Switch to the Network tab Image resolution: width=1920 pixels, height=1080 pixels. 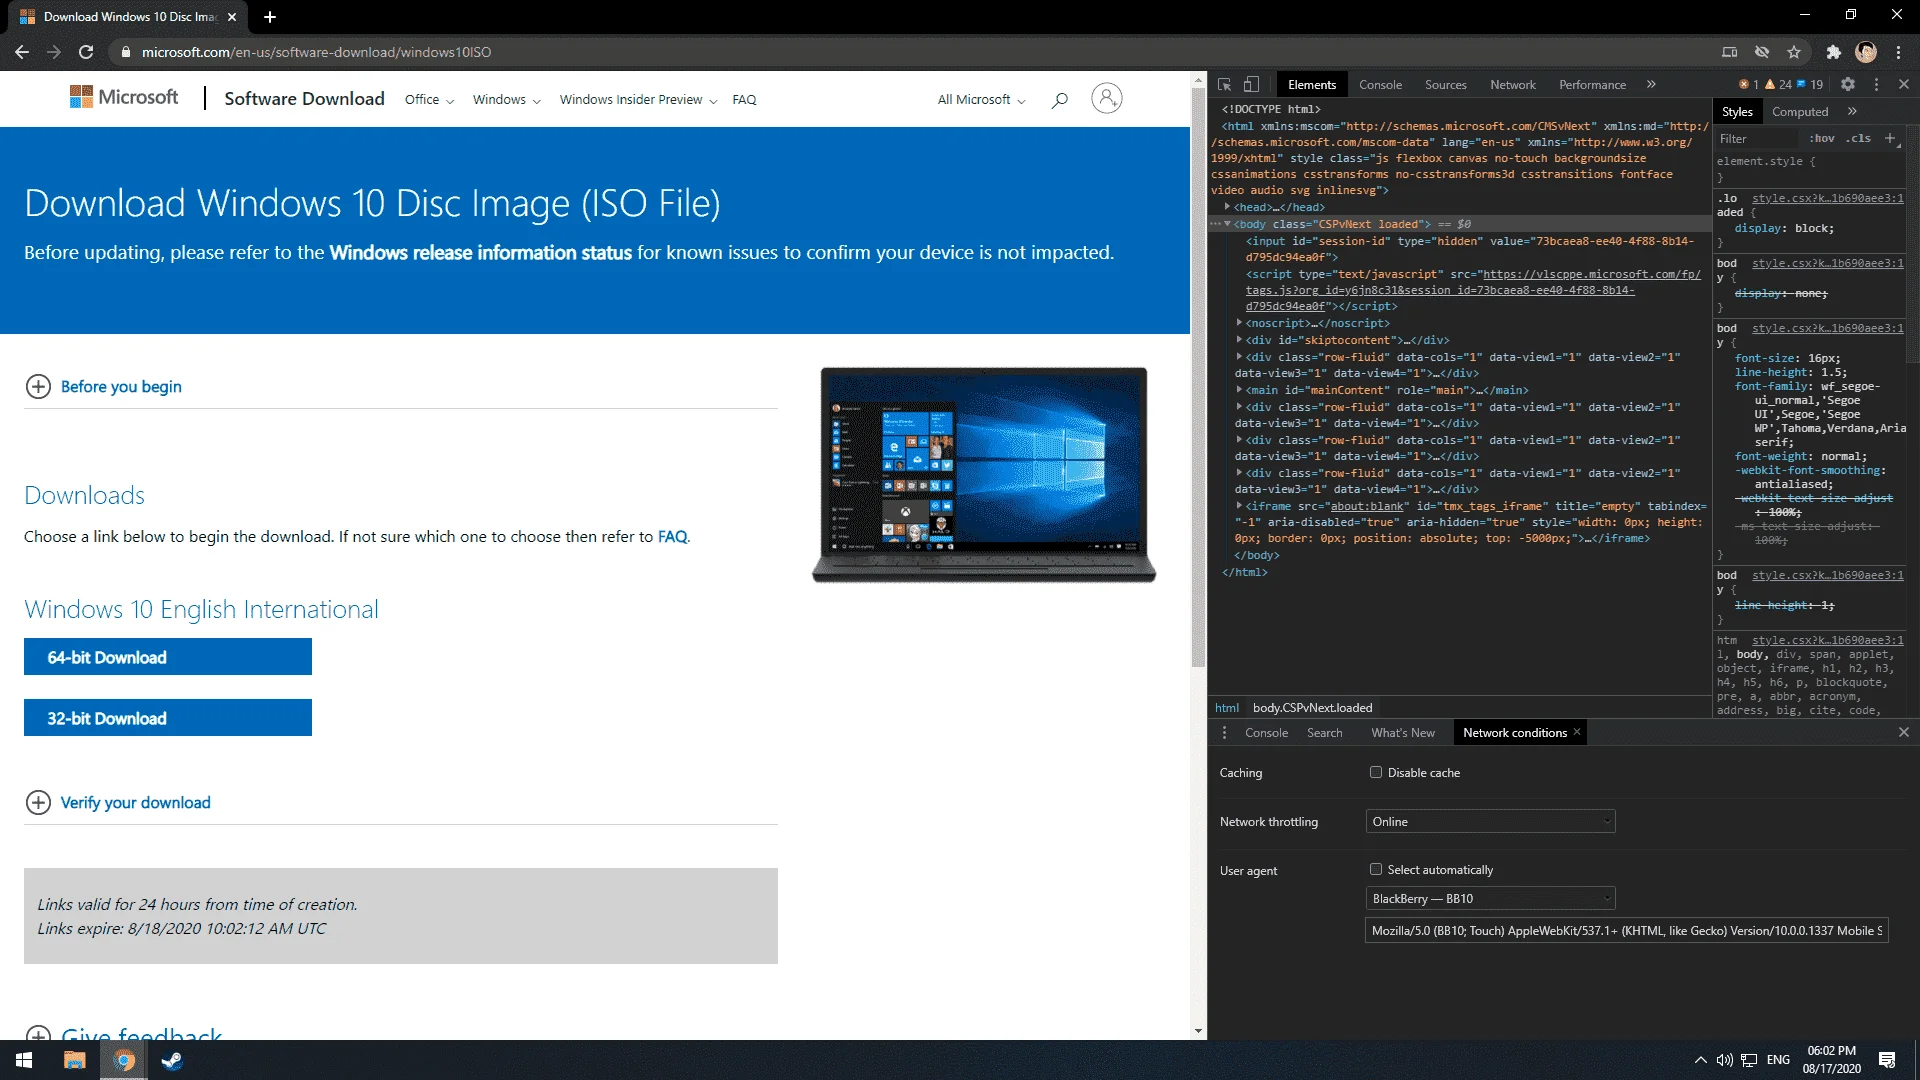point(1512,85)
